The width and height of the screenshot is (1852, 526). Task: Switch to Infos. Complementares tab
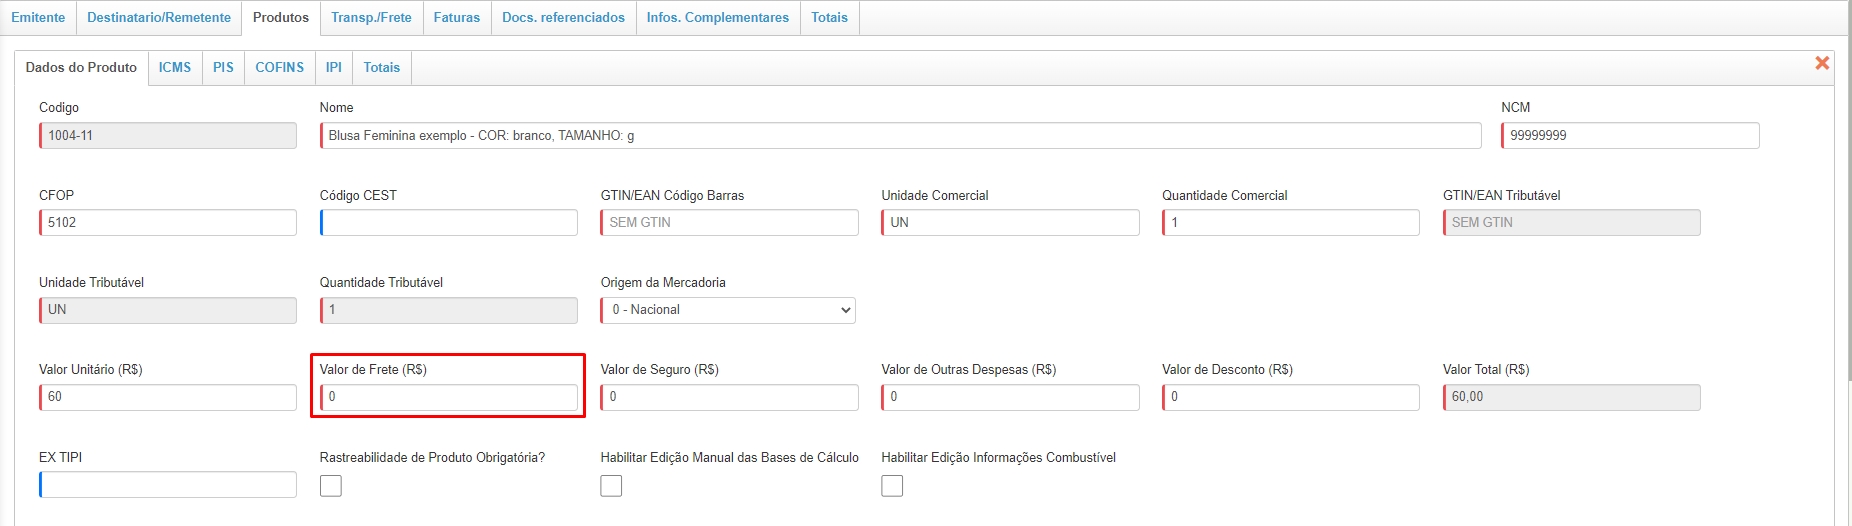click(717, 18)
